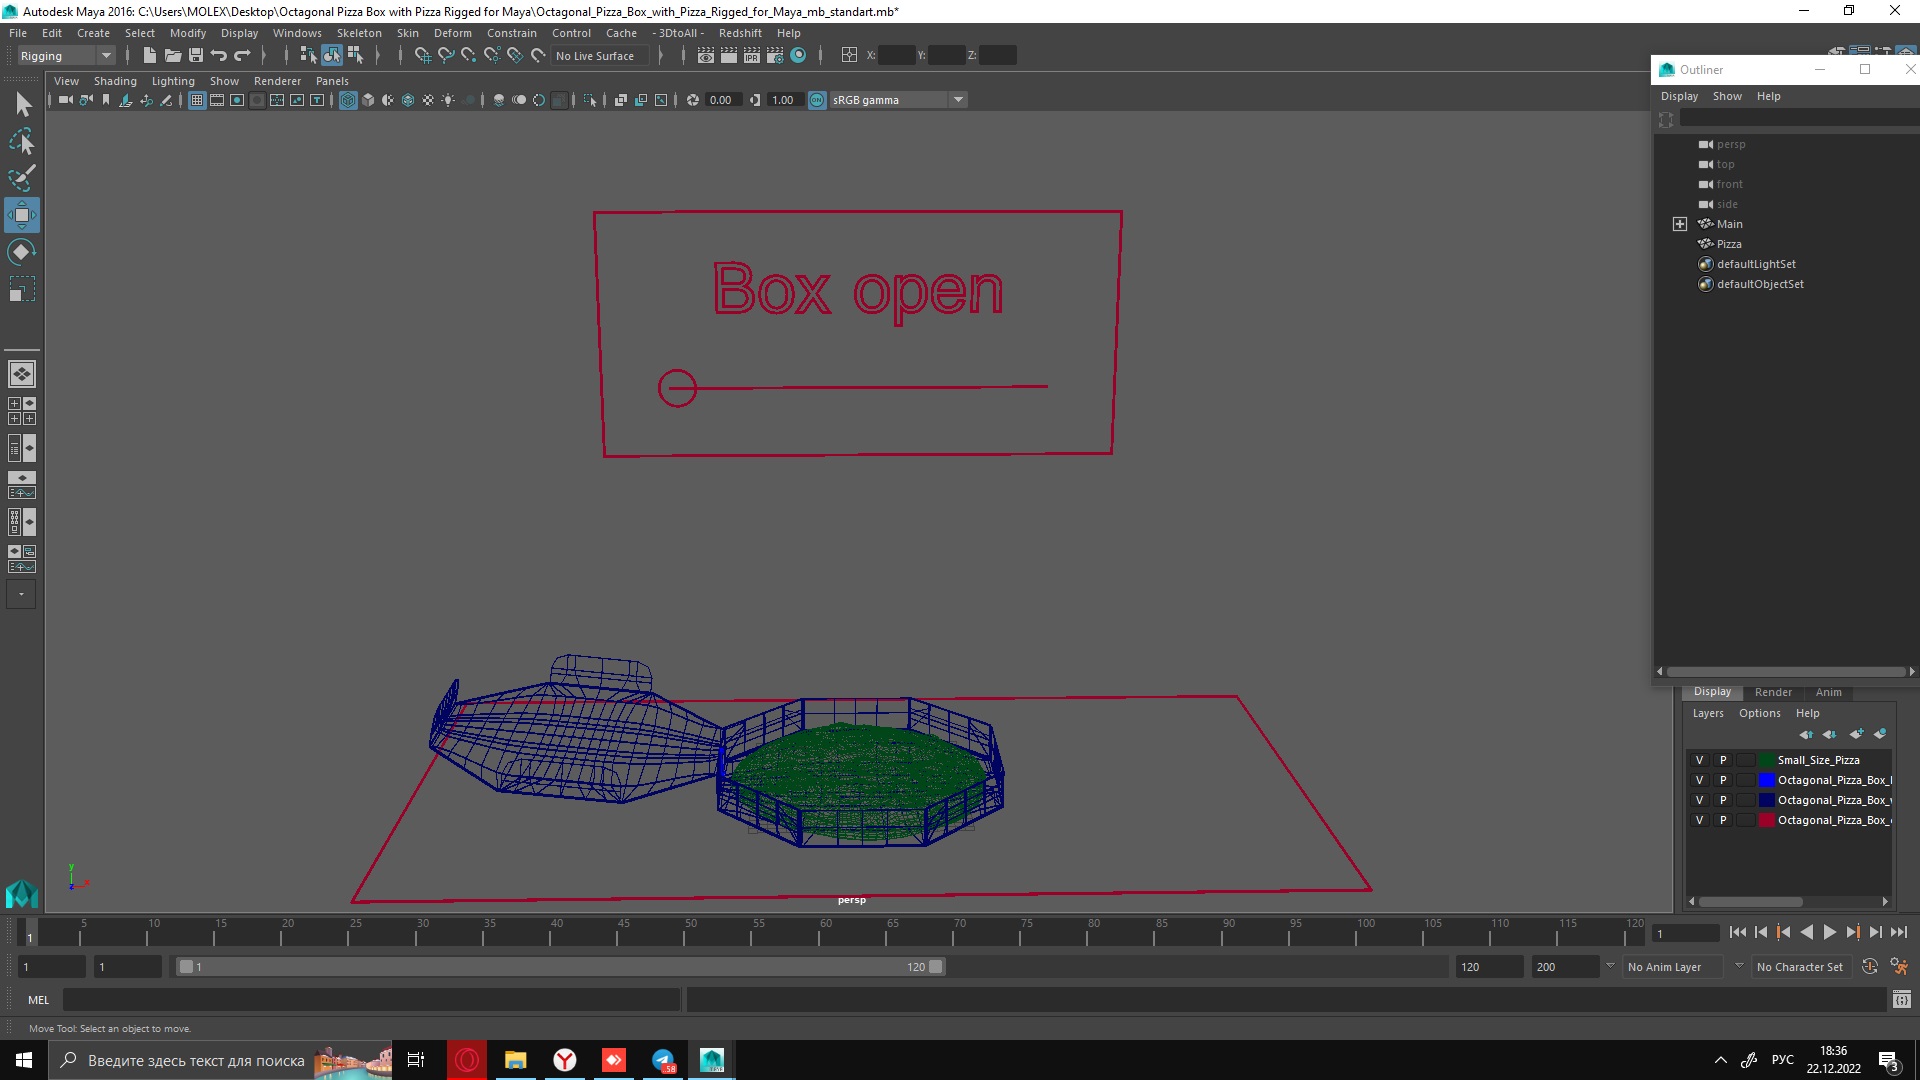The width and height of the screenshot is (1920, 1080).
Task: Select Pizza node in Outliner
Action: pos(1729,244)
